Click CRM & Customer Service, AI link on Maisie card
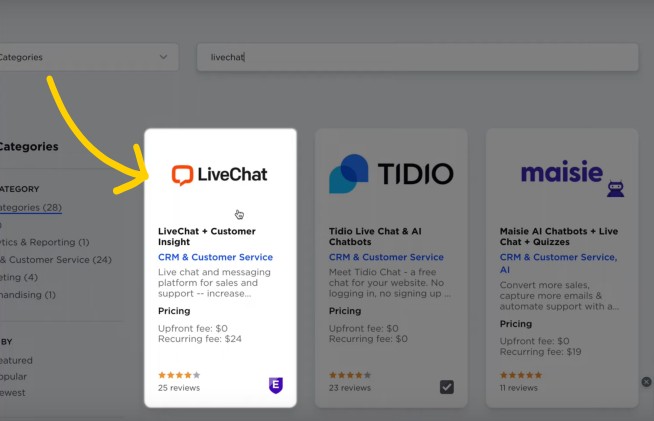This screenshot has width=654, height=421. pos(558,263)
